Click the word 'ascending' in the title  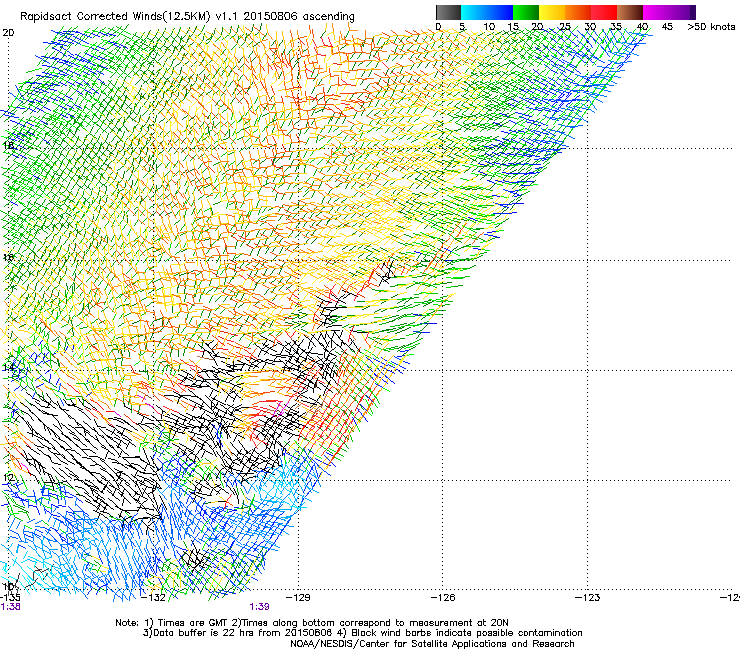pos(328,17)
